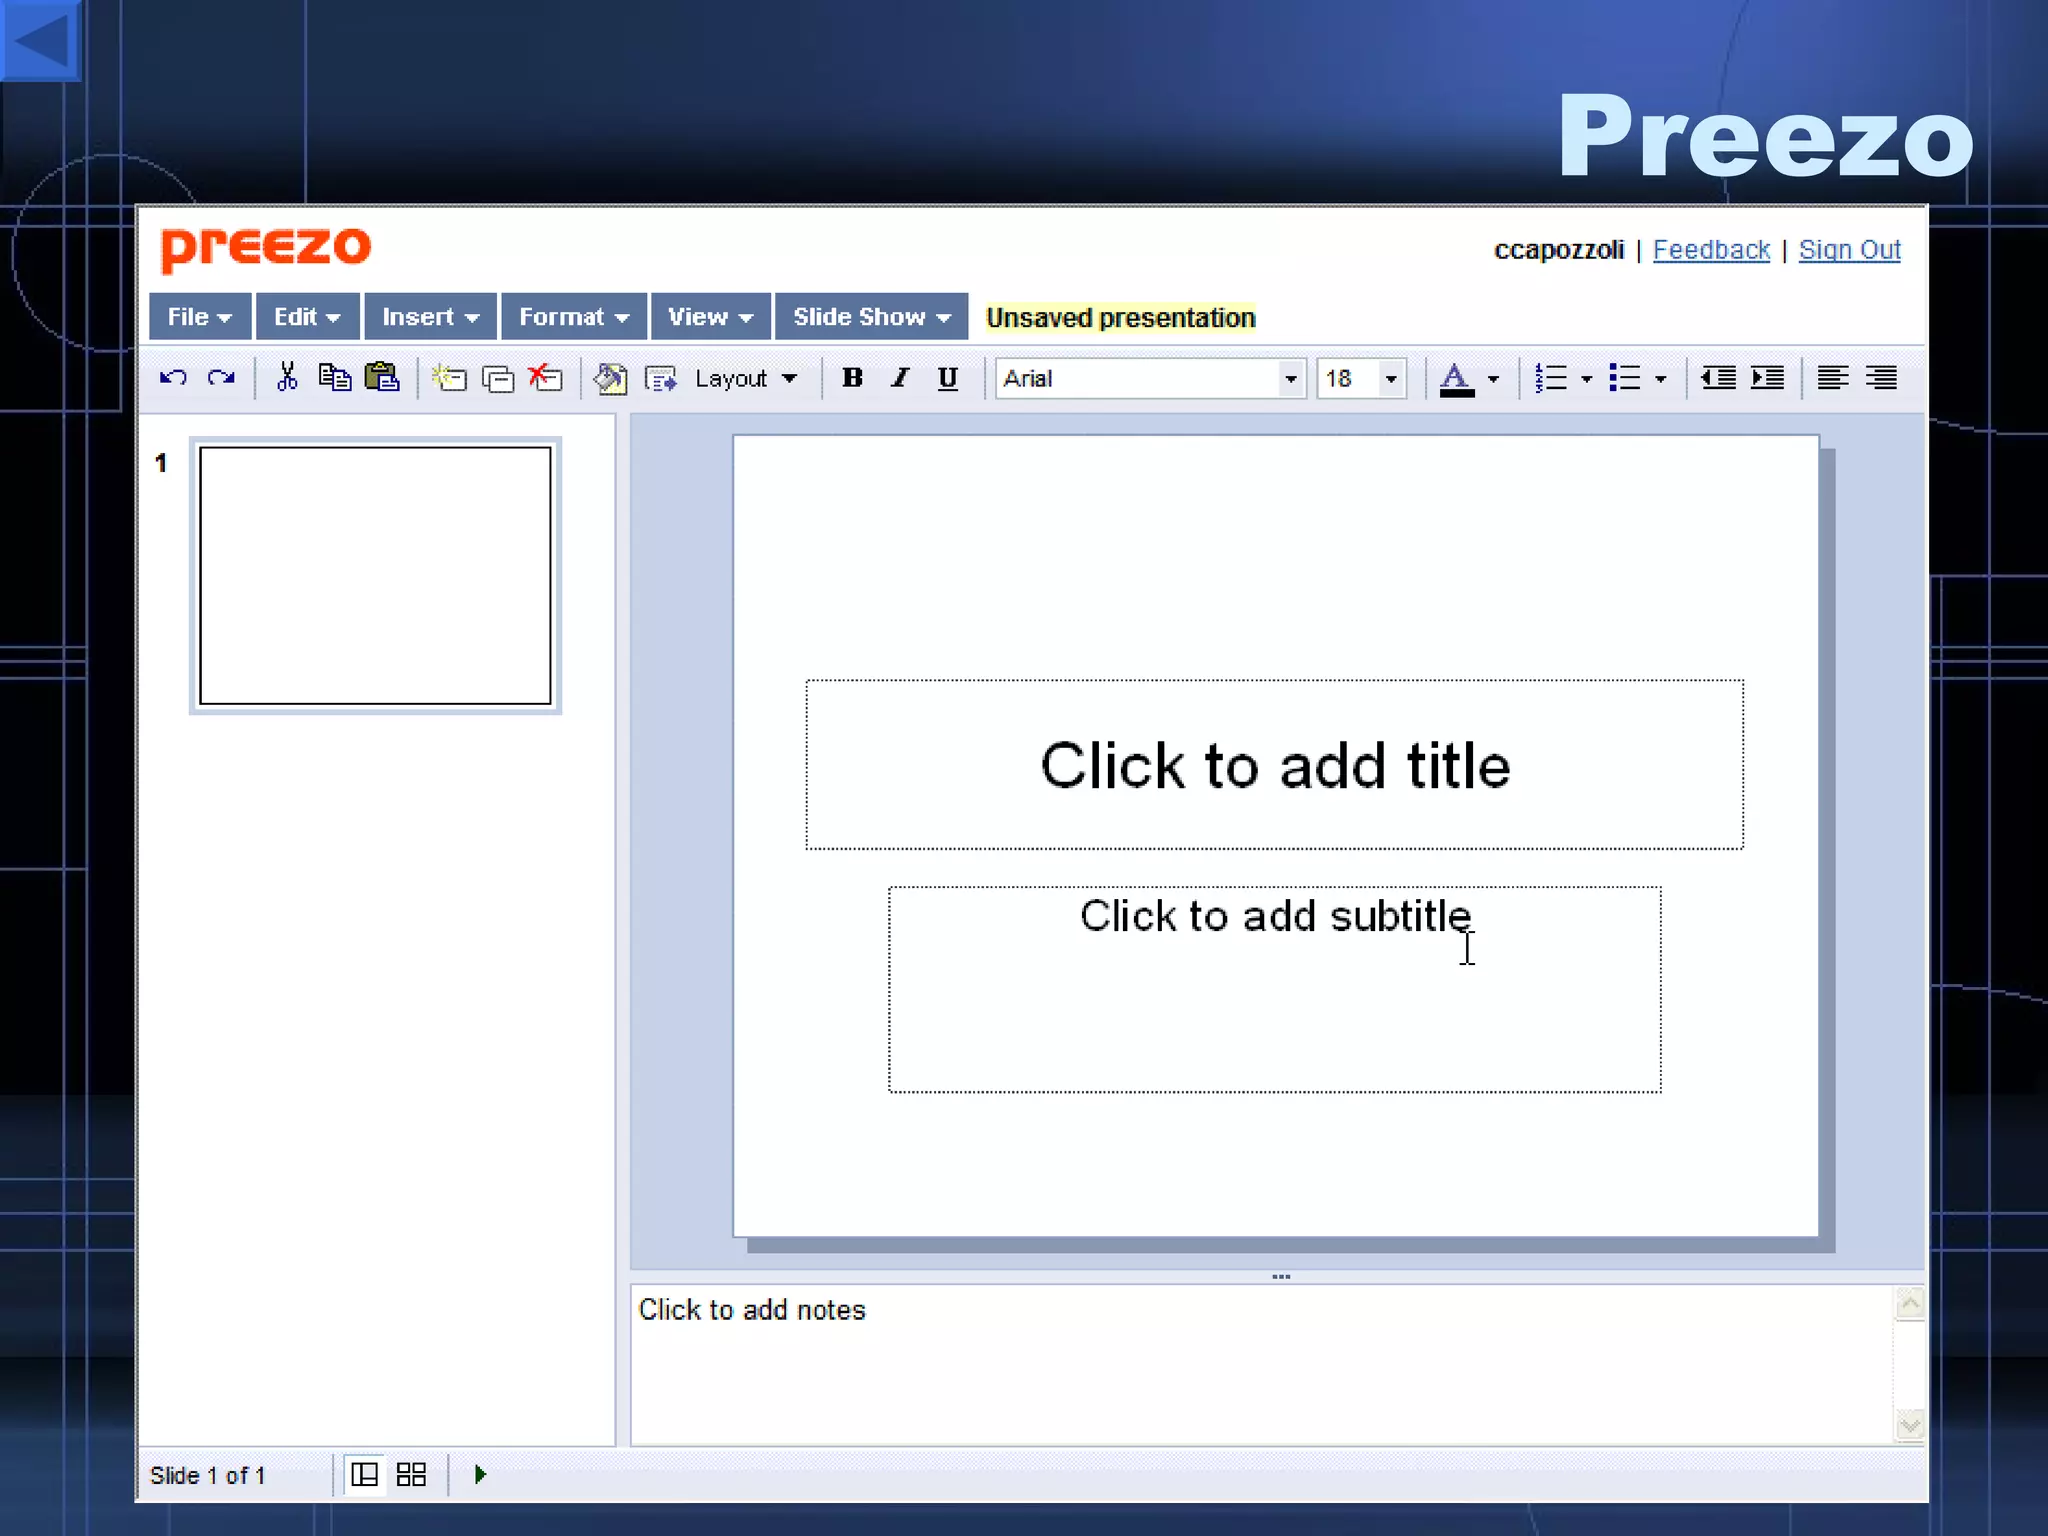Open bulleted list style dropdown arrow
This screenshot has width=2048, height=1536.
point(1661,379)
